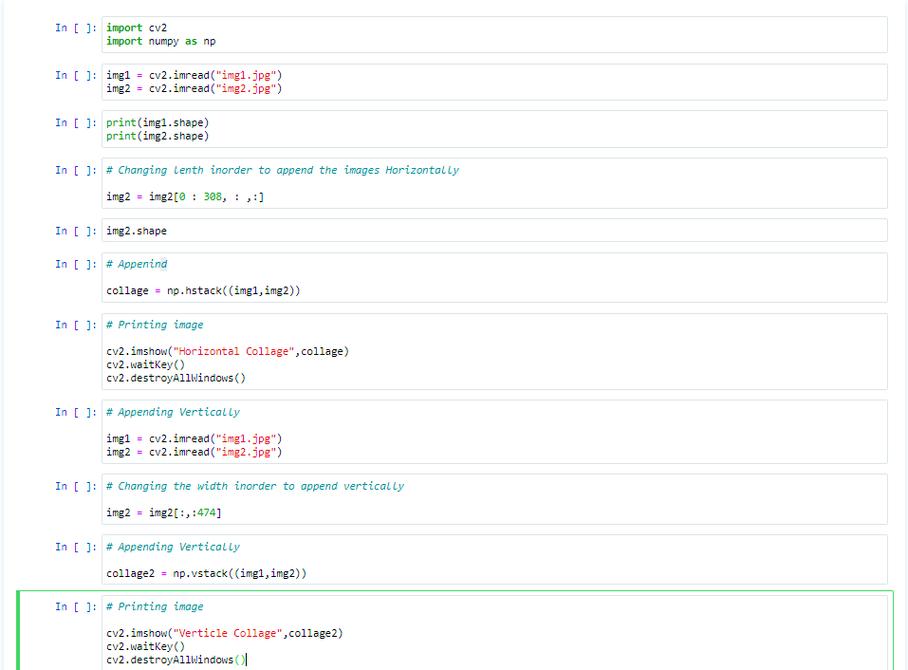Click the cell containing import cv2
908x670 pixels.
tap(494, 35)
